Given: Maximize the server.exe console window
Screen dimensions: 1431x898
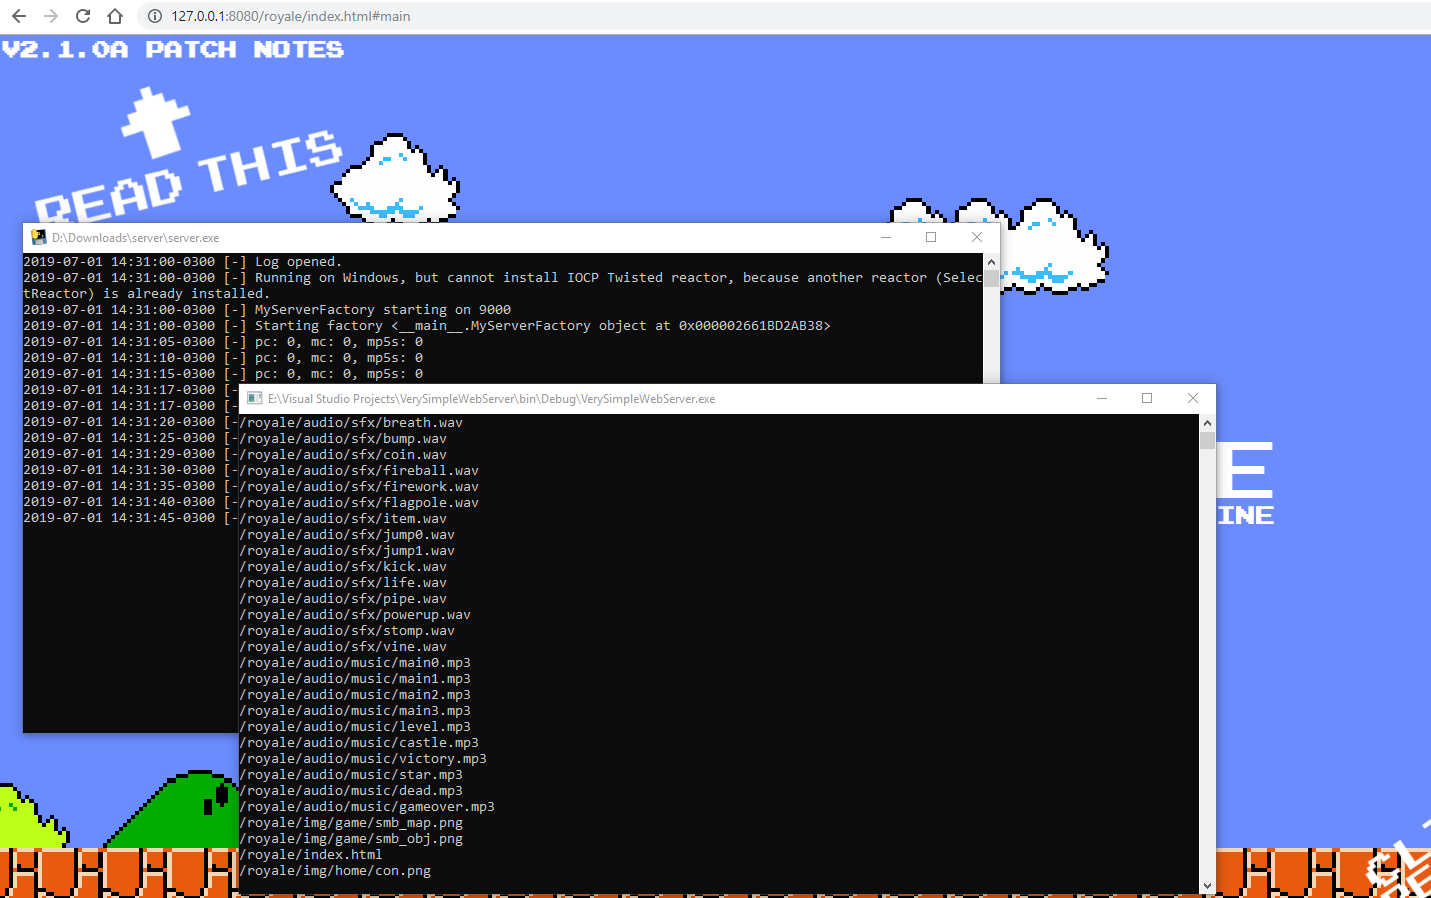Looking at the screenshot, I should pos(931,237).
